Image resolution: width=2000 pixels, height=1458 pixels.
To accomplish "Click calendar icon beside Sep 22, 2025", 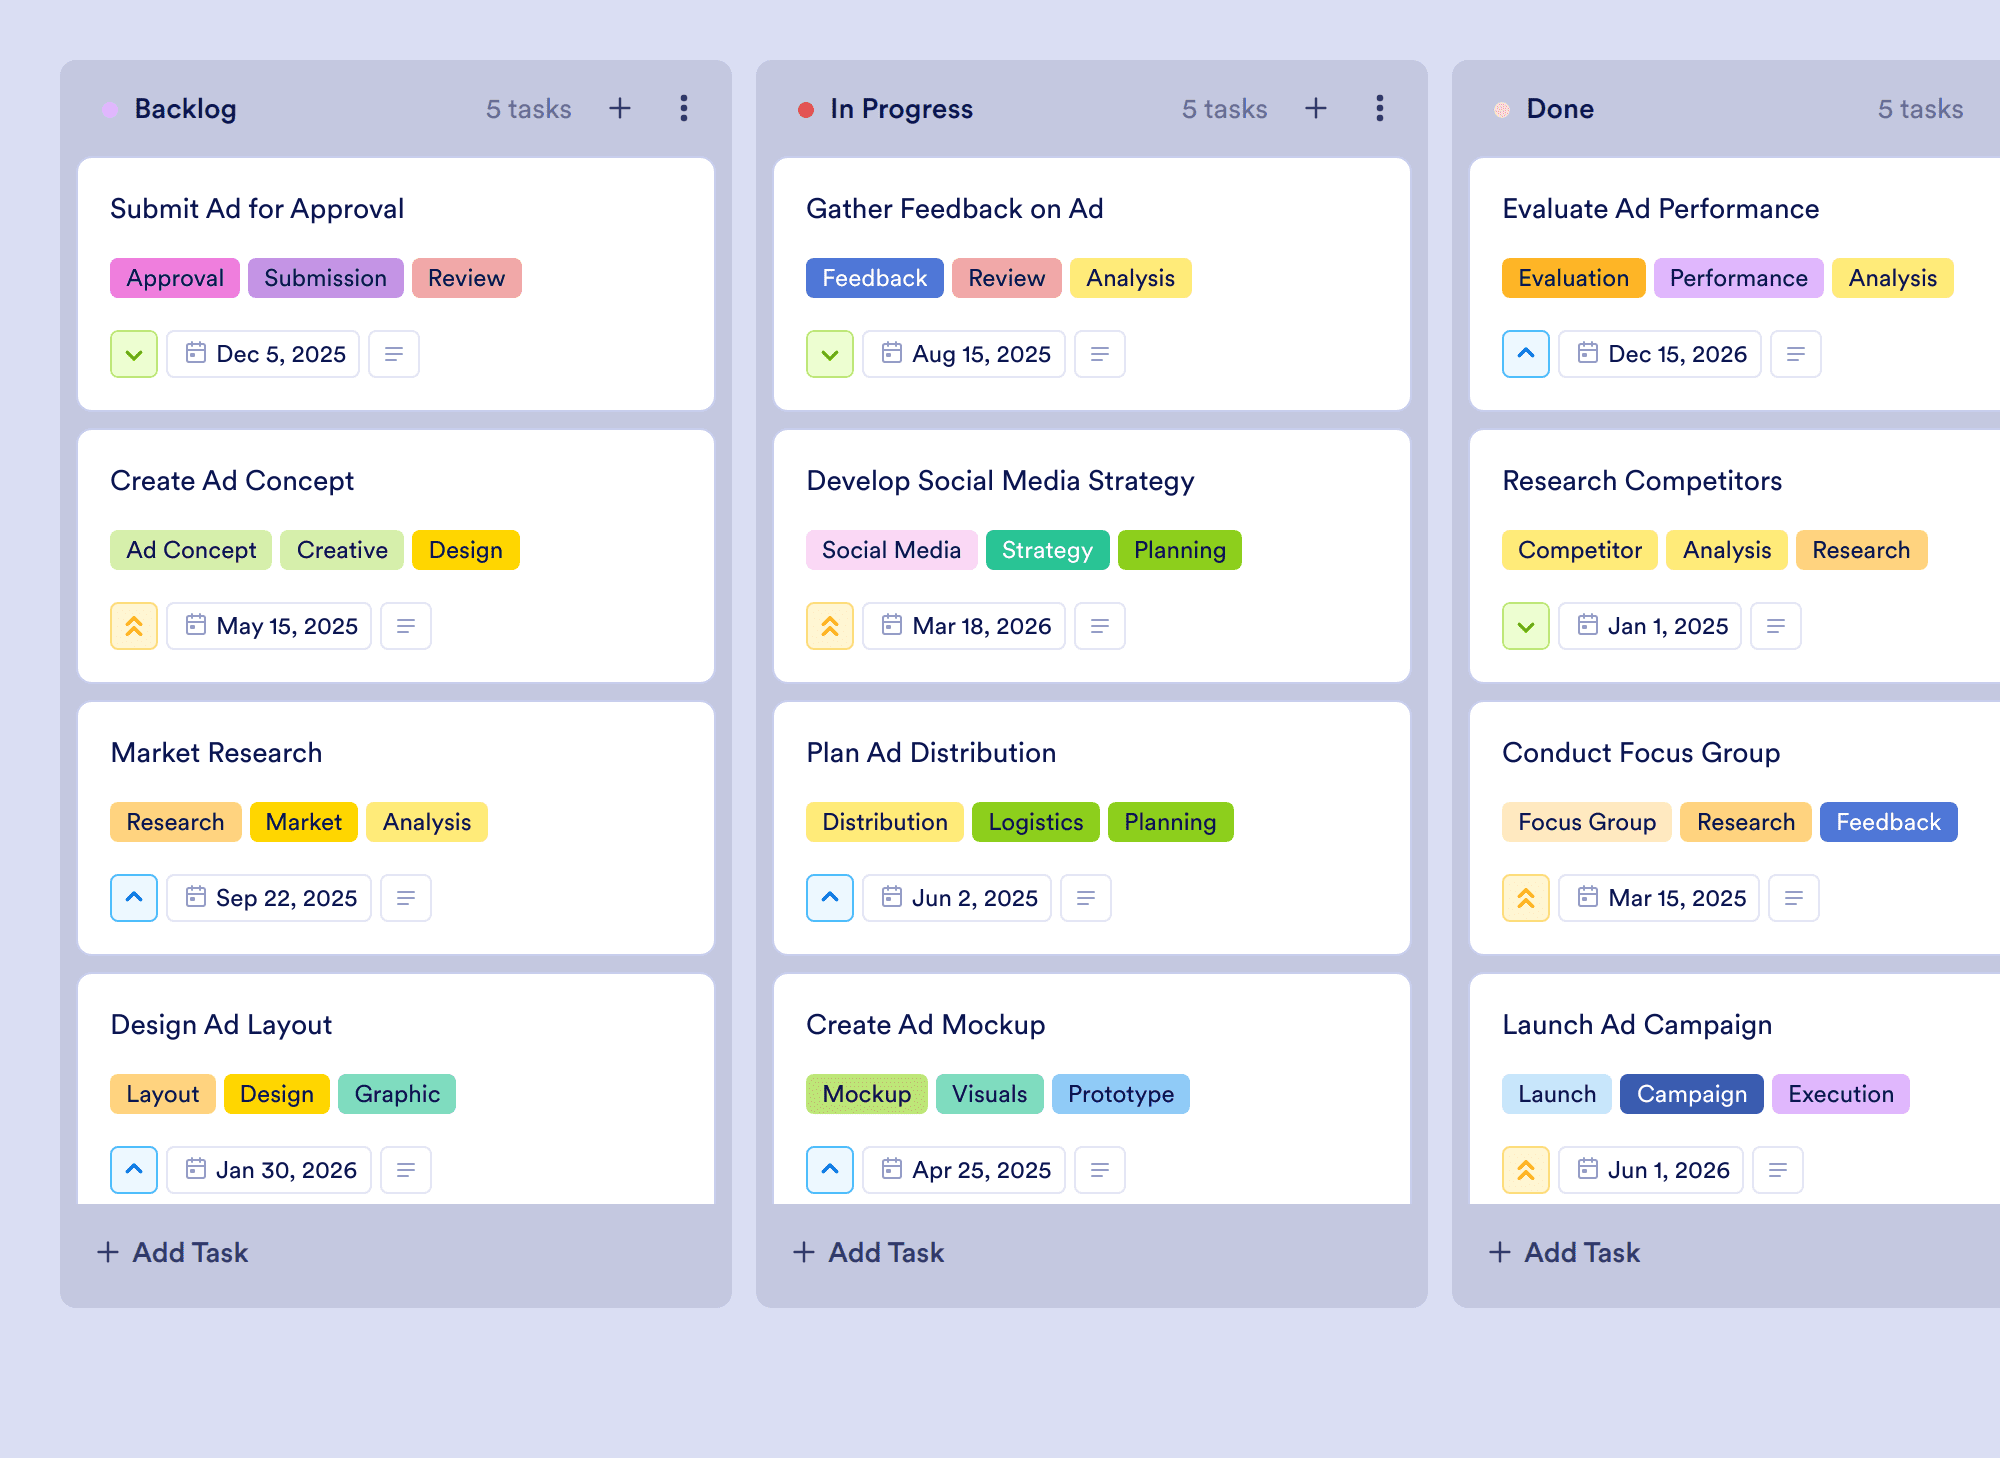I will (x=196, y=897).
